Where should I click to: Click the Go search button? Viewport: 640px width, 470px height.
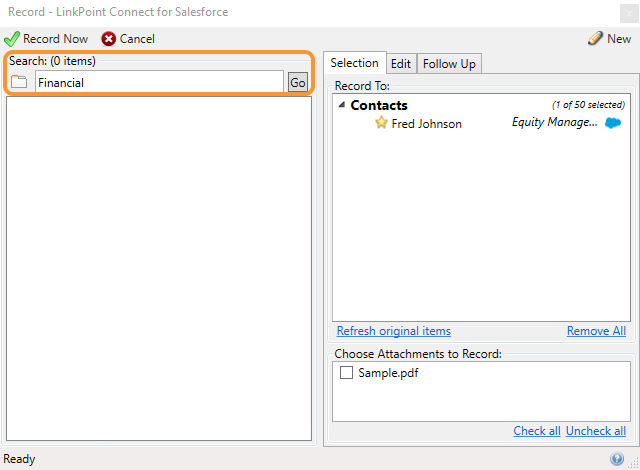[x=298, y=83]
